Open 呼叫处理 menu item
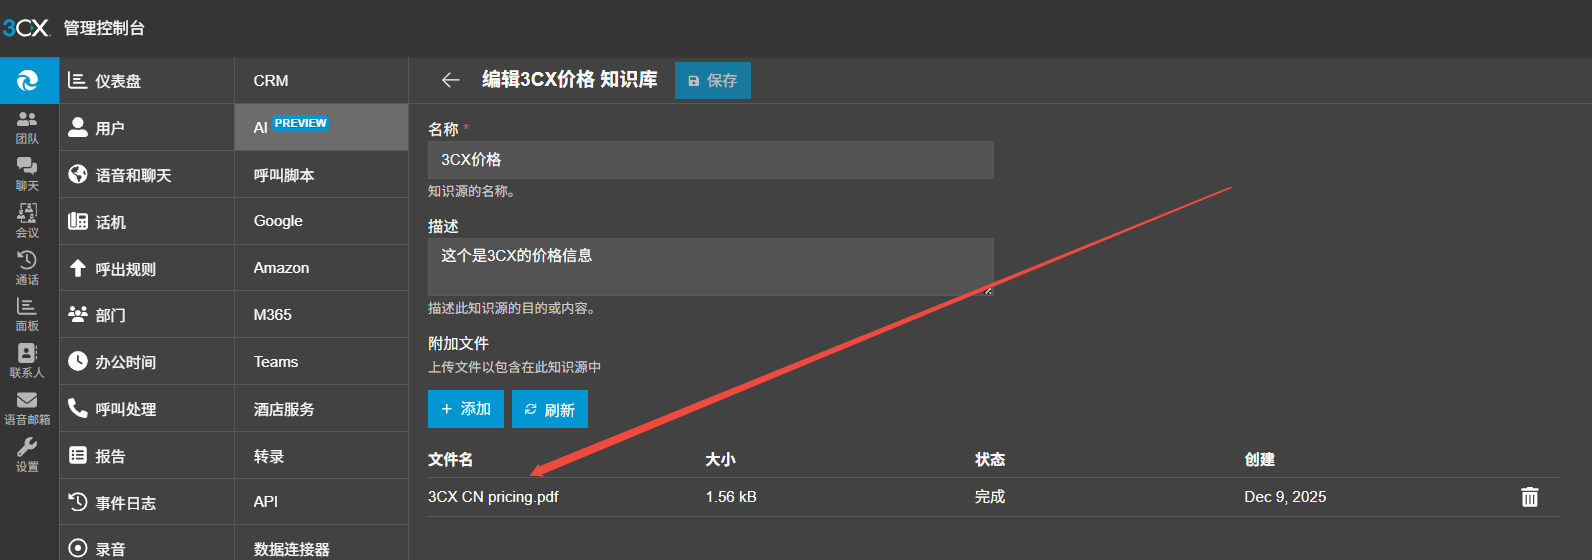The width and height of the screenshot is (1592, 560). tap(147, 409)
